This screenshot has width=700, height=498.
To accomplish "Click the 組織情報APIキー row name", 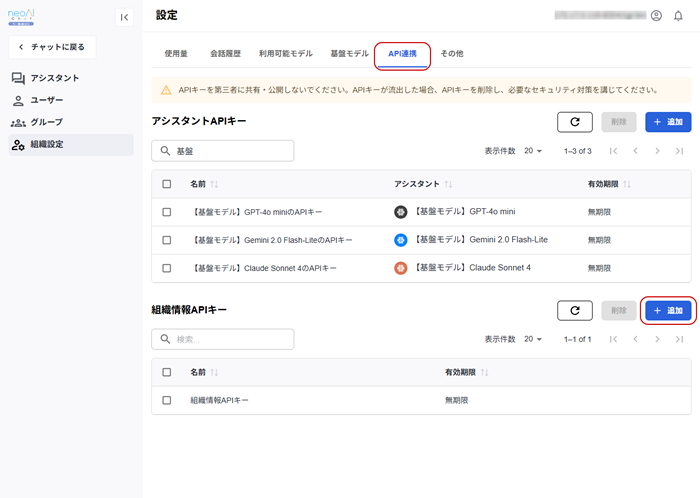I will [219, 400].
